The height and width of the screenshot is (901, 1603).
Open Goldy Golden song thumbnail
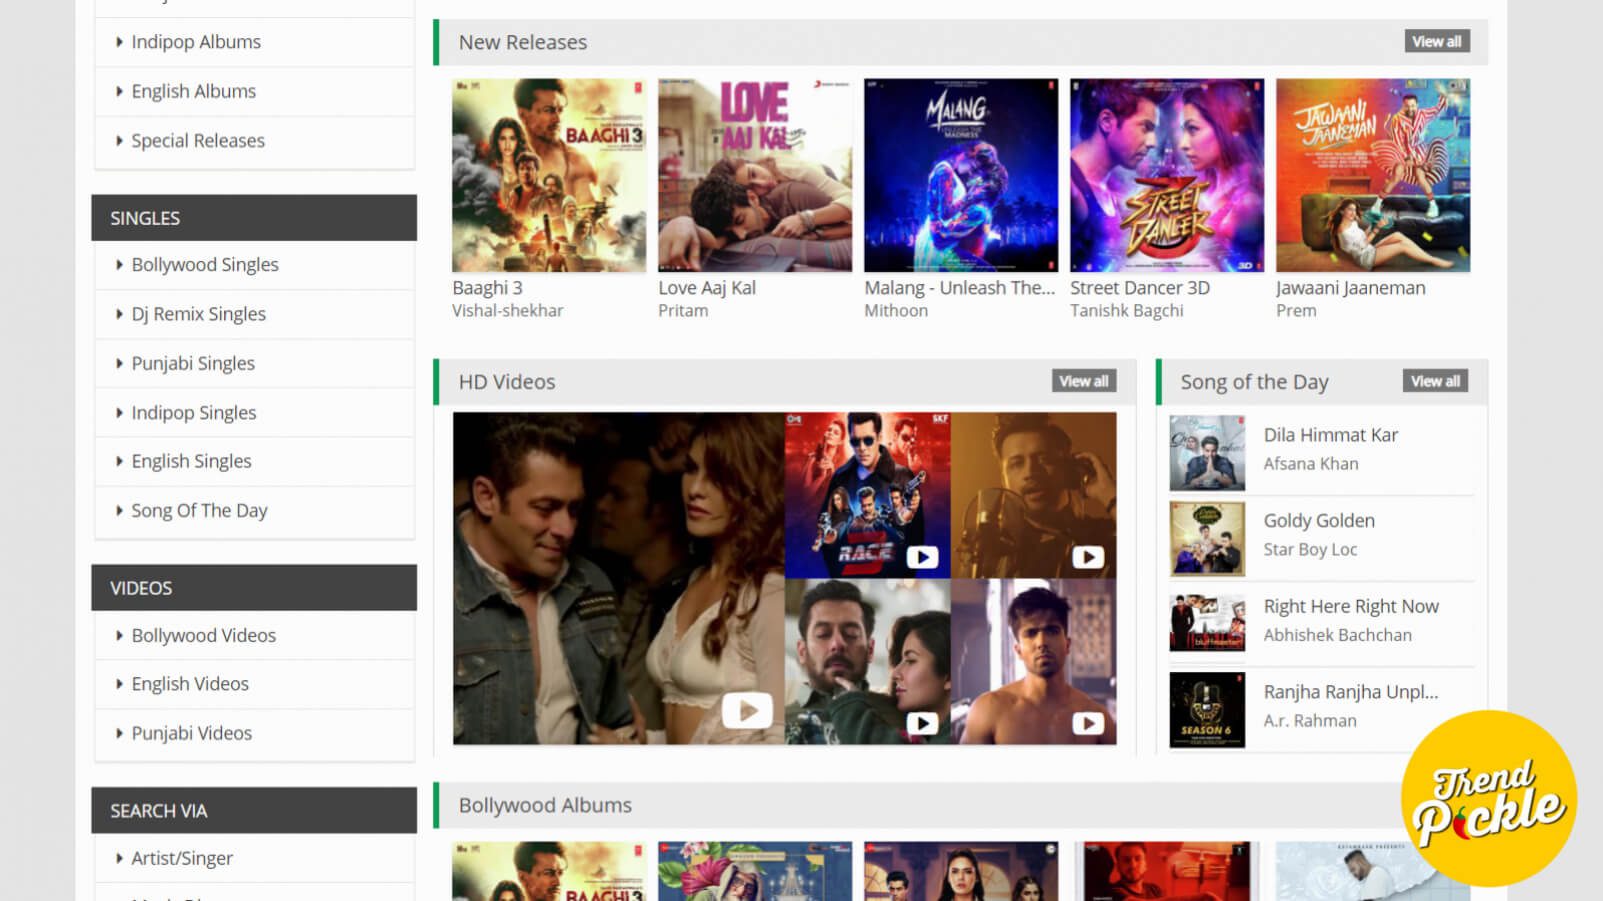point(1207,539)
